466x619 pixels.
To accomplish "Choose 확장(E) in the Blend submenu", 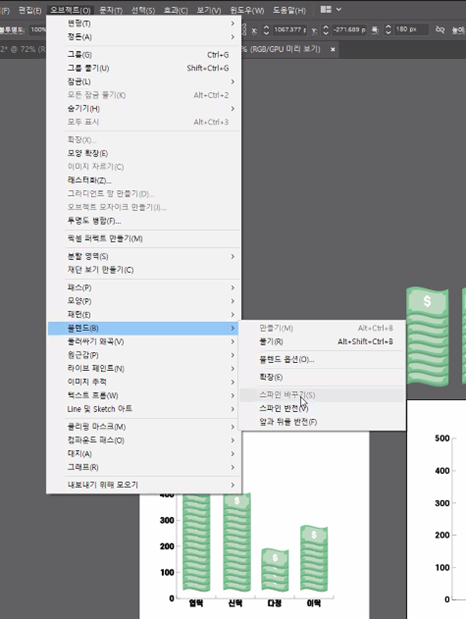I will (x=322, y=377).
